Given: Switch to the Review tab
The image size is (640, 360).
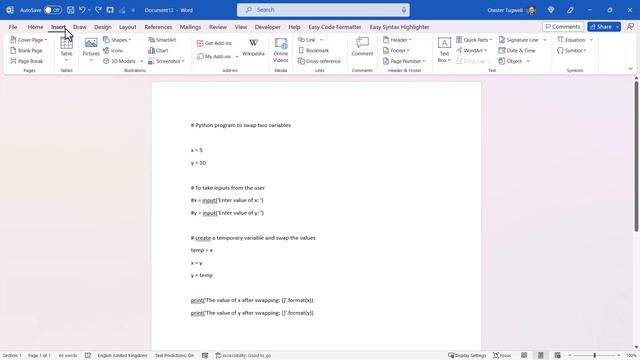Looking at the screenshot, I should click(218, 27).
